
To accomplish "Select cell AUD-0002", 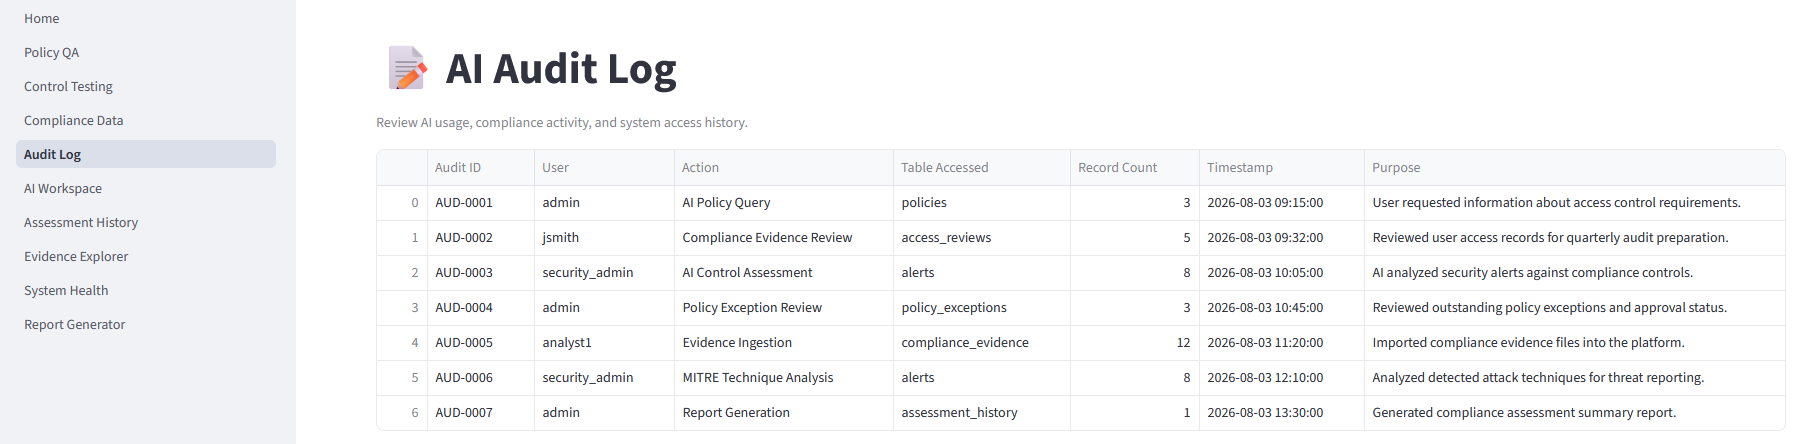I will click(481, 238).
